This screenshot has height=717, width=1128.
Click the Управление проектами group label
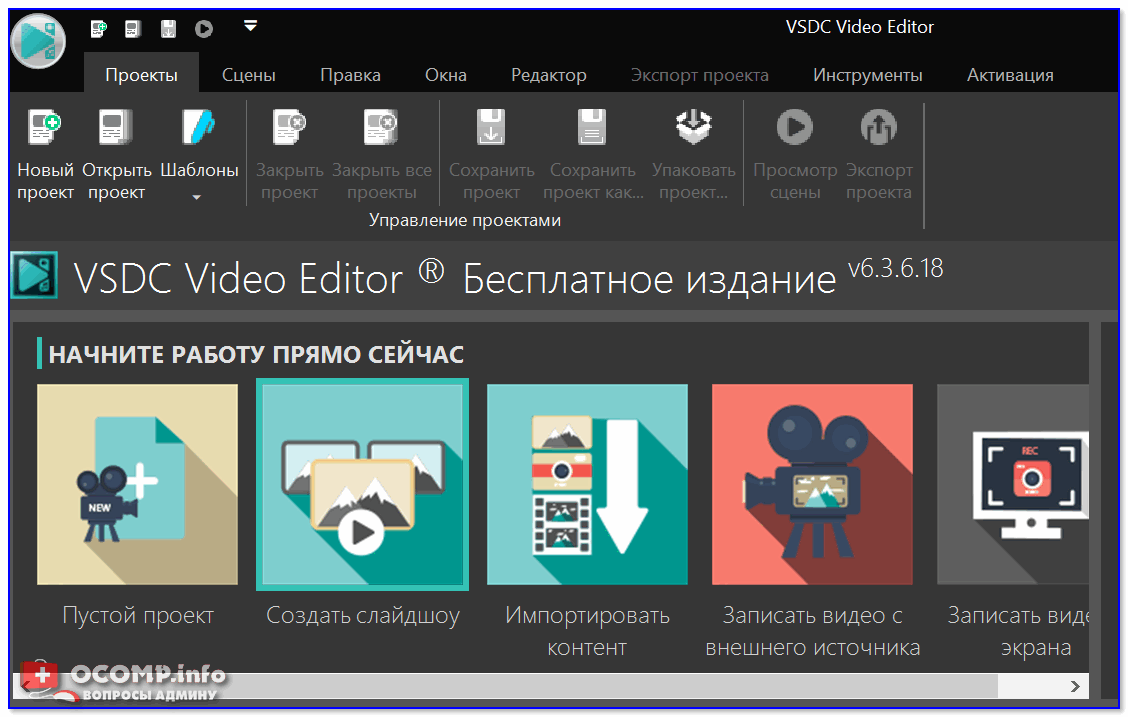tap(465, 220)
